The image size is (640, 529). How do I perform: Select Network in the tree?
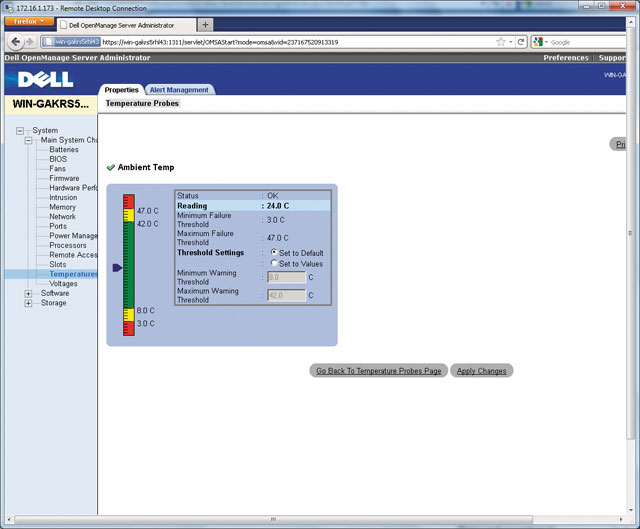(62, 217)
